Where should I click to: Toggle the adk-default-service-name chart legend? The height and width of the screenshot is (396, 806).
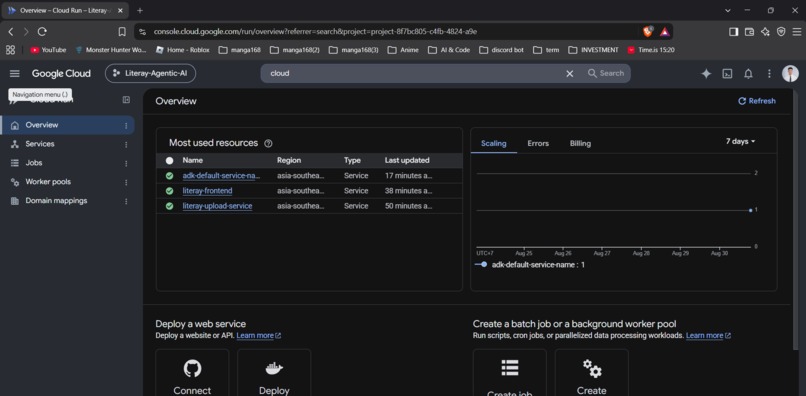point(529,265)
